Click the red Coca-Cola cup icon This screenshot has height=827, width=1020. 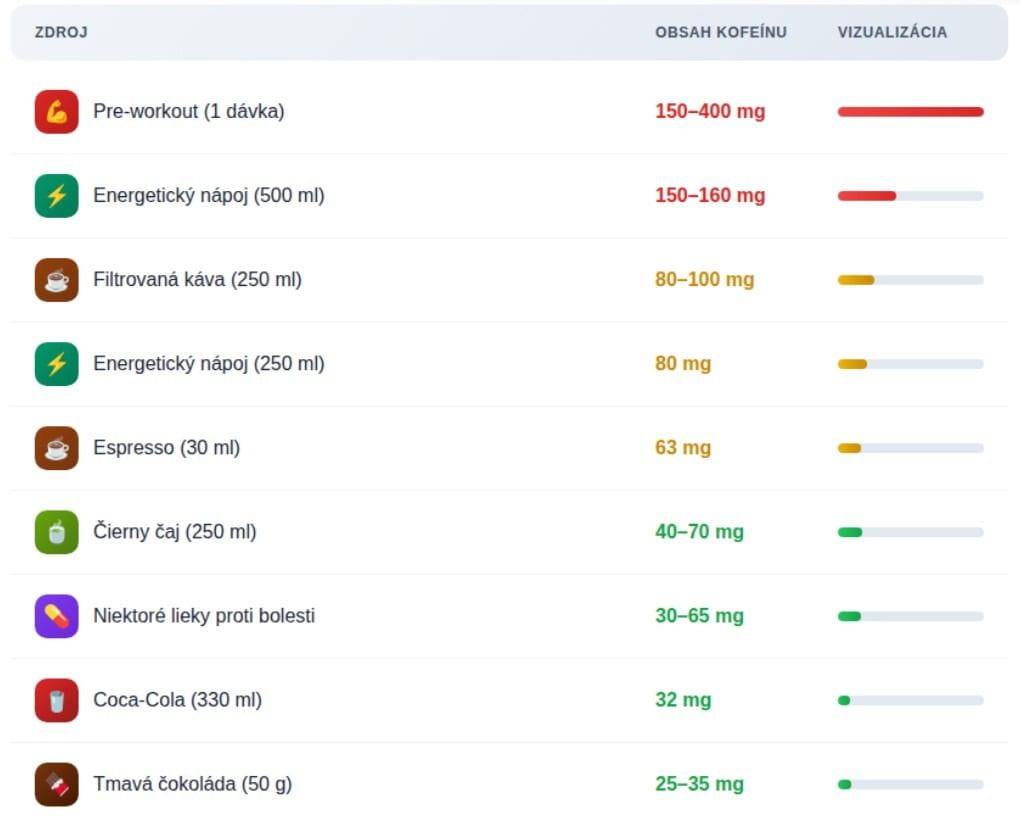(x=56, y=700)
